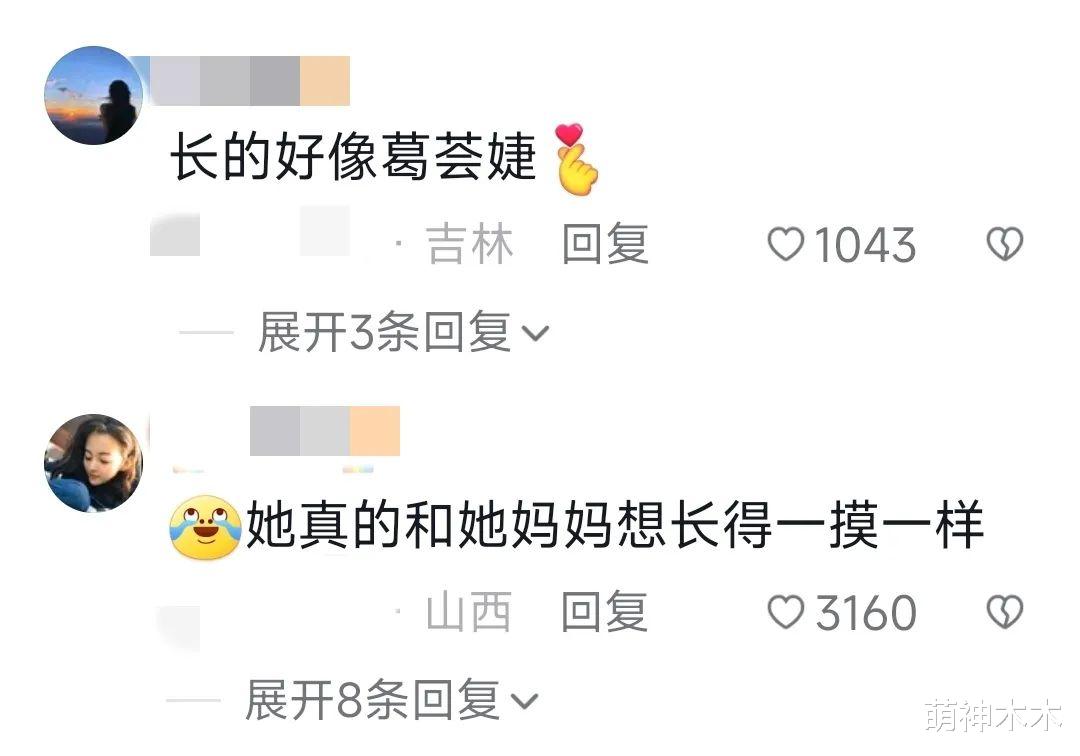The width and height of the screenshot is (1080, 756).
Task: Dislike the Shanxi user's comment
Action: click(x=1005, y=612)
